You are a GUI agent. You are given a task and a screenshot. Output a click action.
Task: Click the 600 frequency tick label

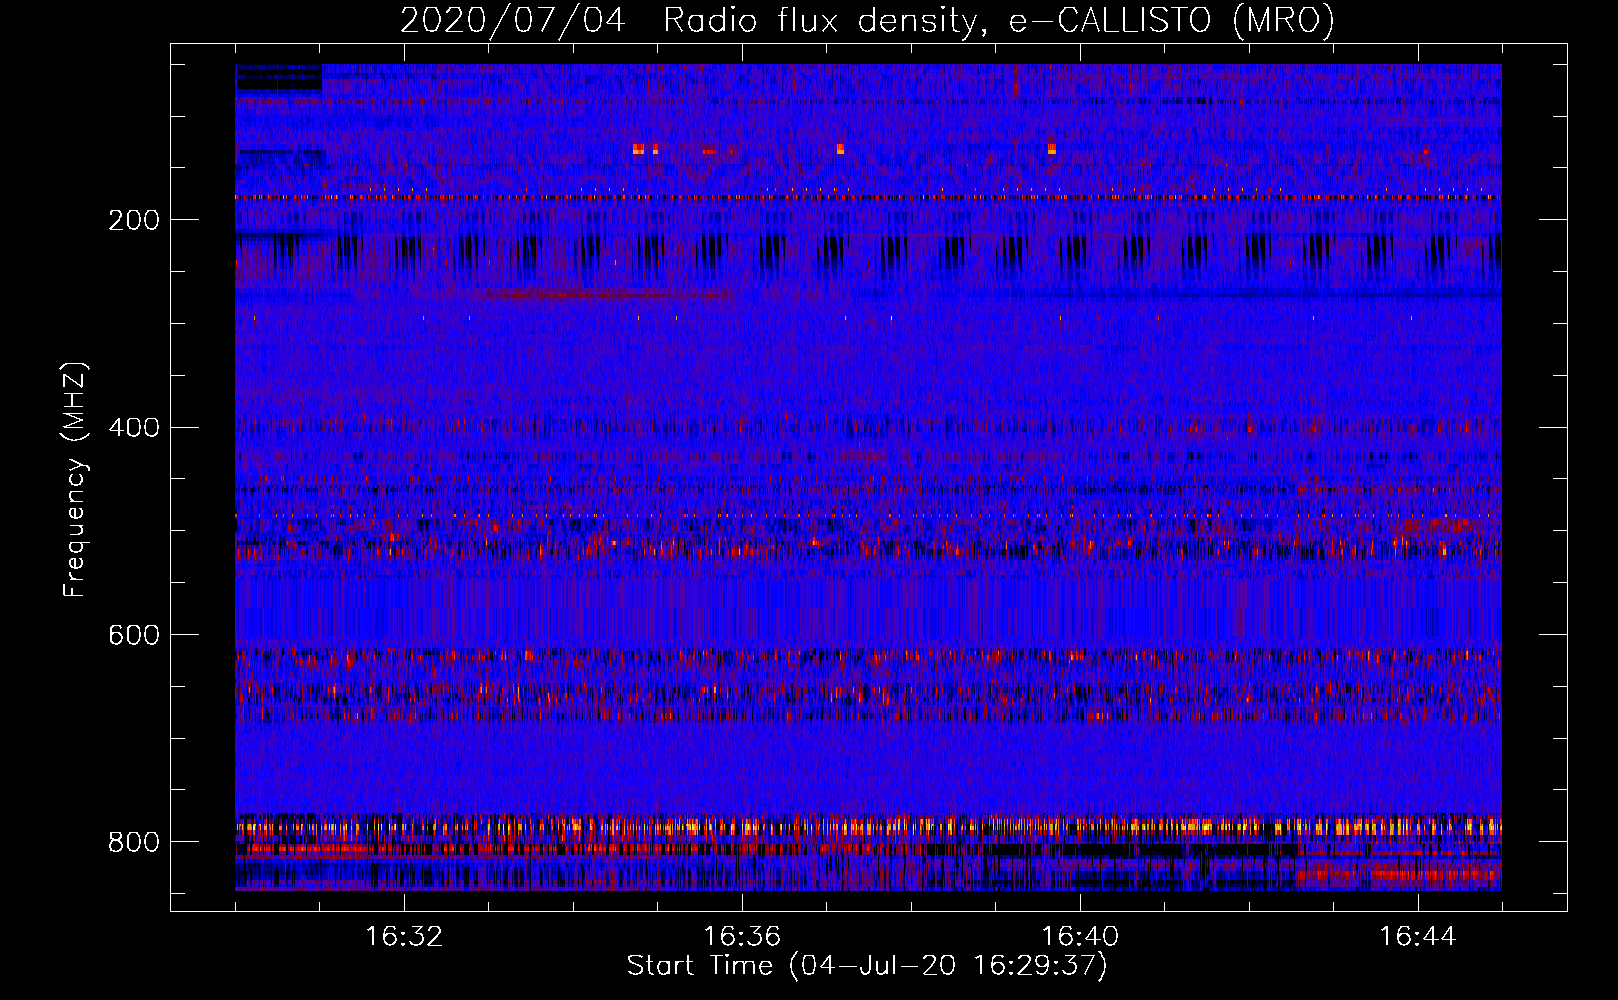[x=134, y=635]
